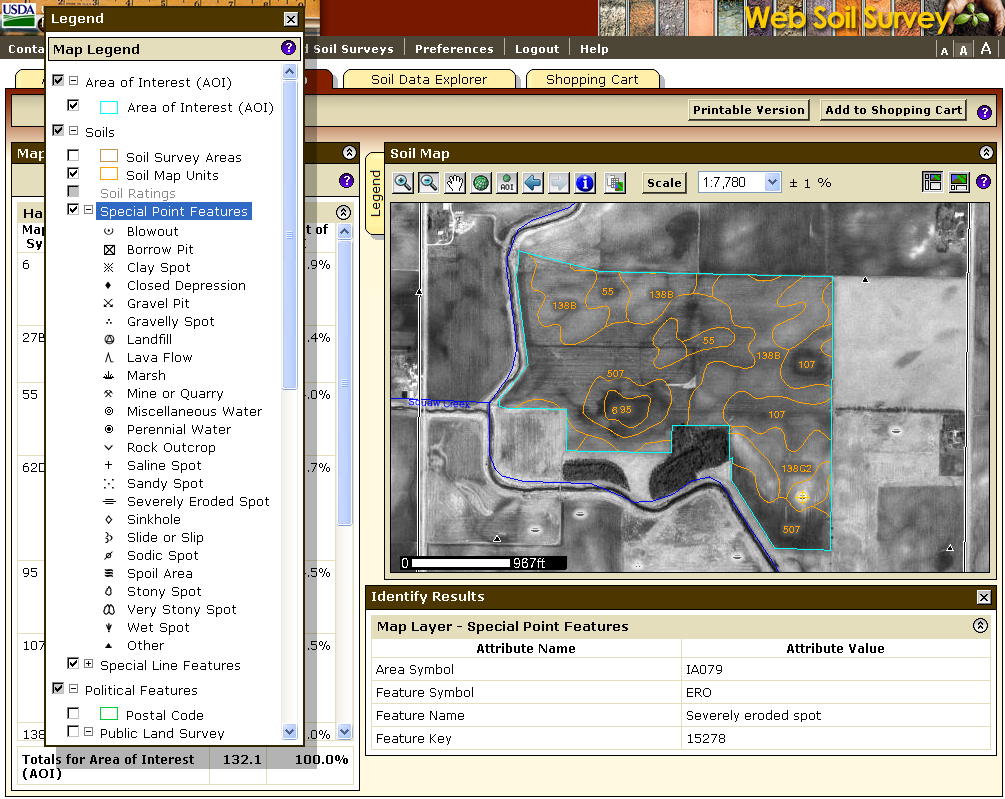Switch to legend-and-map layout icon

(x=932, y=182)
